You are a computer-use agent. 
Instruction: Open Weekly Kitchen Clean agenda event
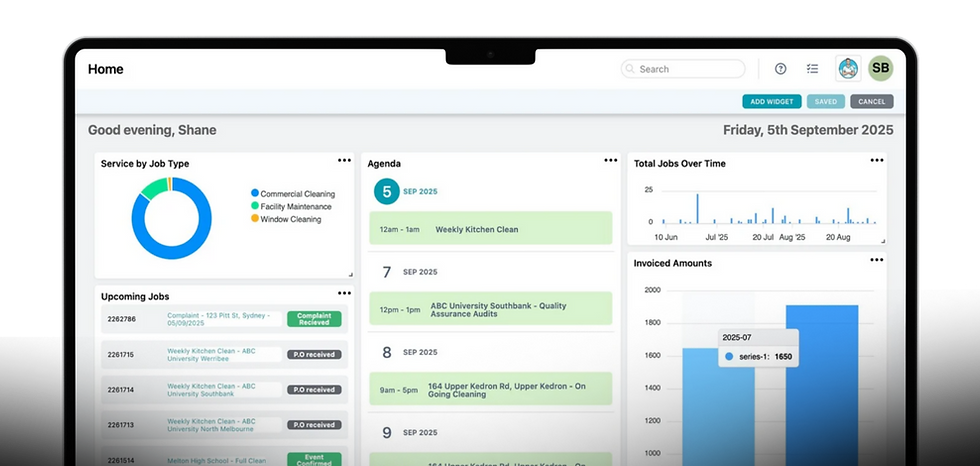click(x=491, y=228)
